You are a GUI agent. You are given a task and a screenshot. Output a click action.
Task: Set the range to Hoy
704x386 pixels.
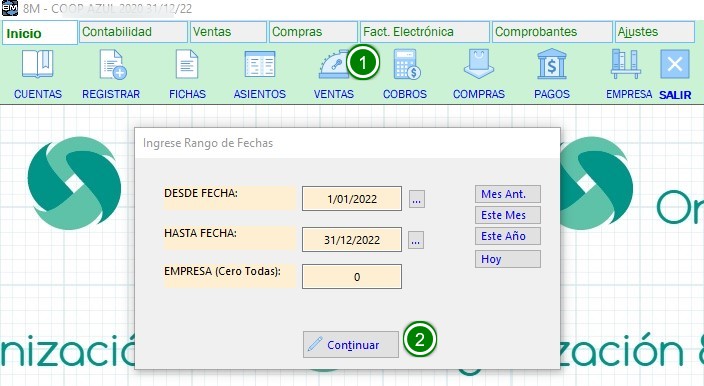tap(508, 259)
